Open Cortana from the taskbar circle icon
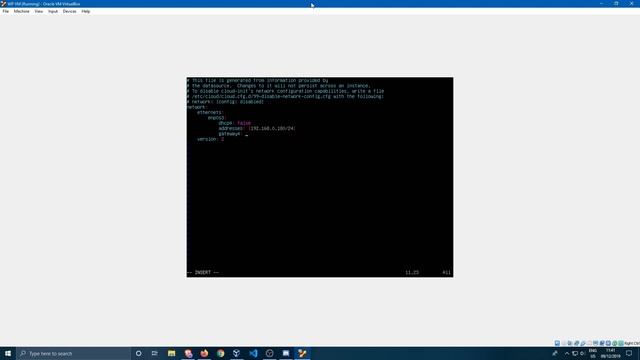Screen dimensions: 640x360 tap(138, 353)
